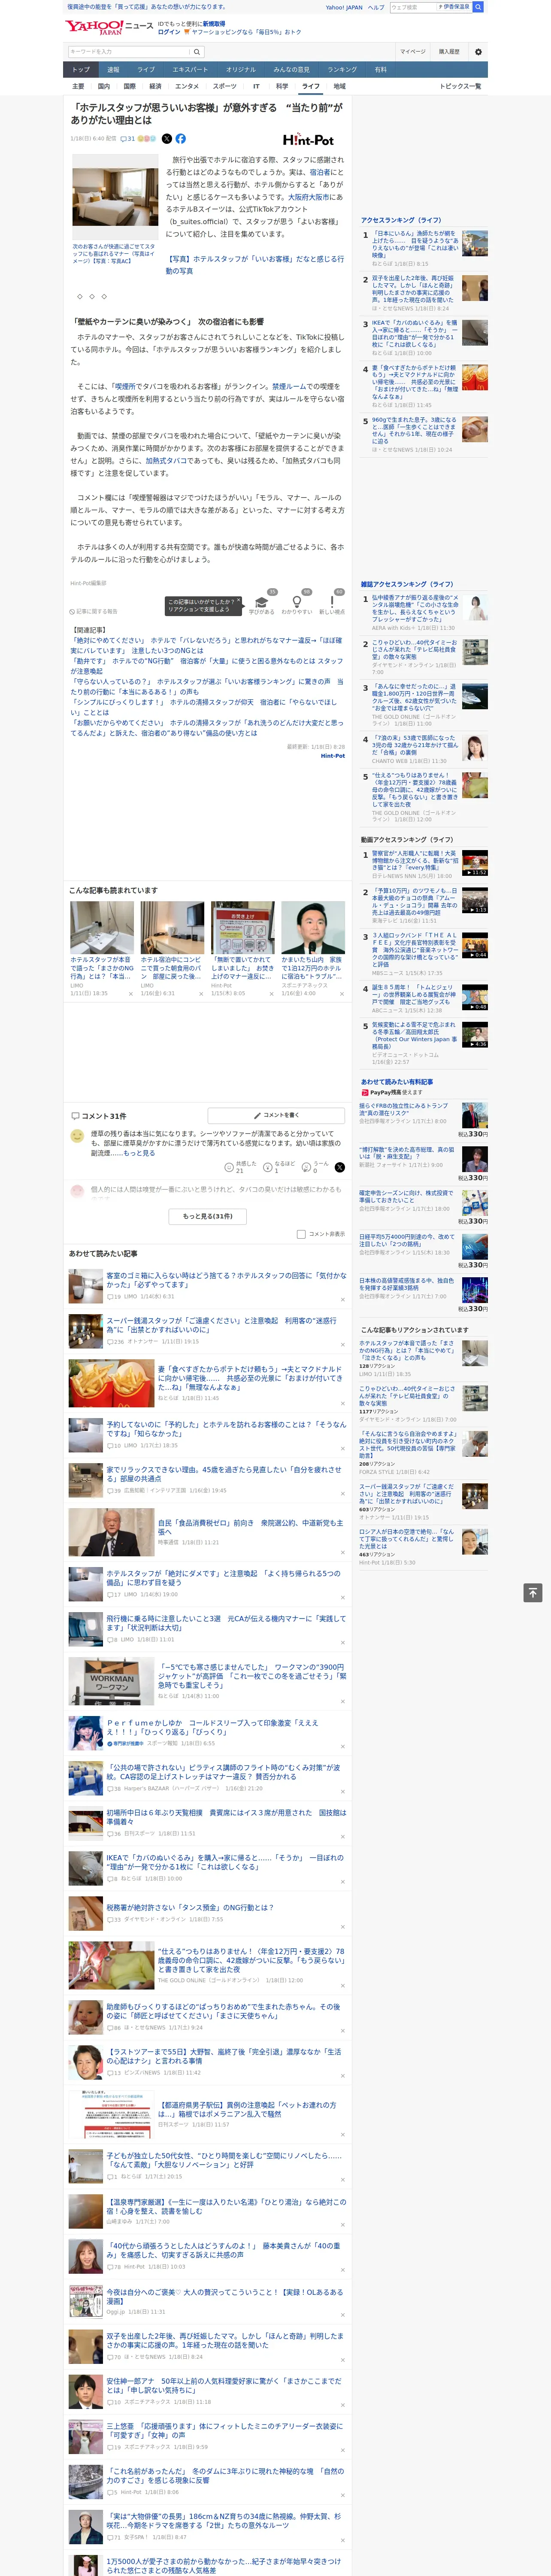
Task: Click the うーん reaction on first comment
Action: coord(316,1167)
